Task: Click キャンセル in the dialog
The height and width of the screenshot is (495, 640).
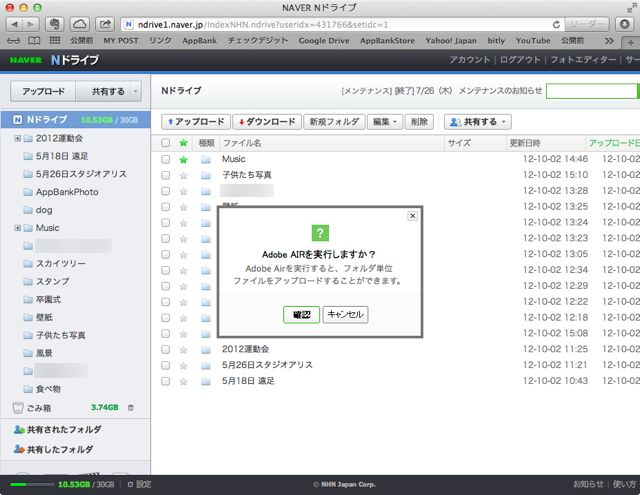Action: (x=345, y=315)
